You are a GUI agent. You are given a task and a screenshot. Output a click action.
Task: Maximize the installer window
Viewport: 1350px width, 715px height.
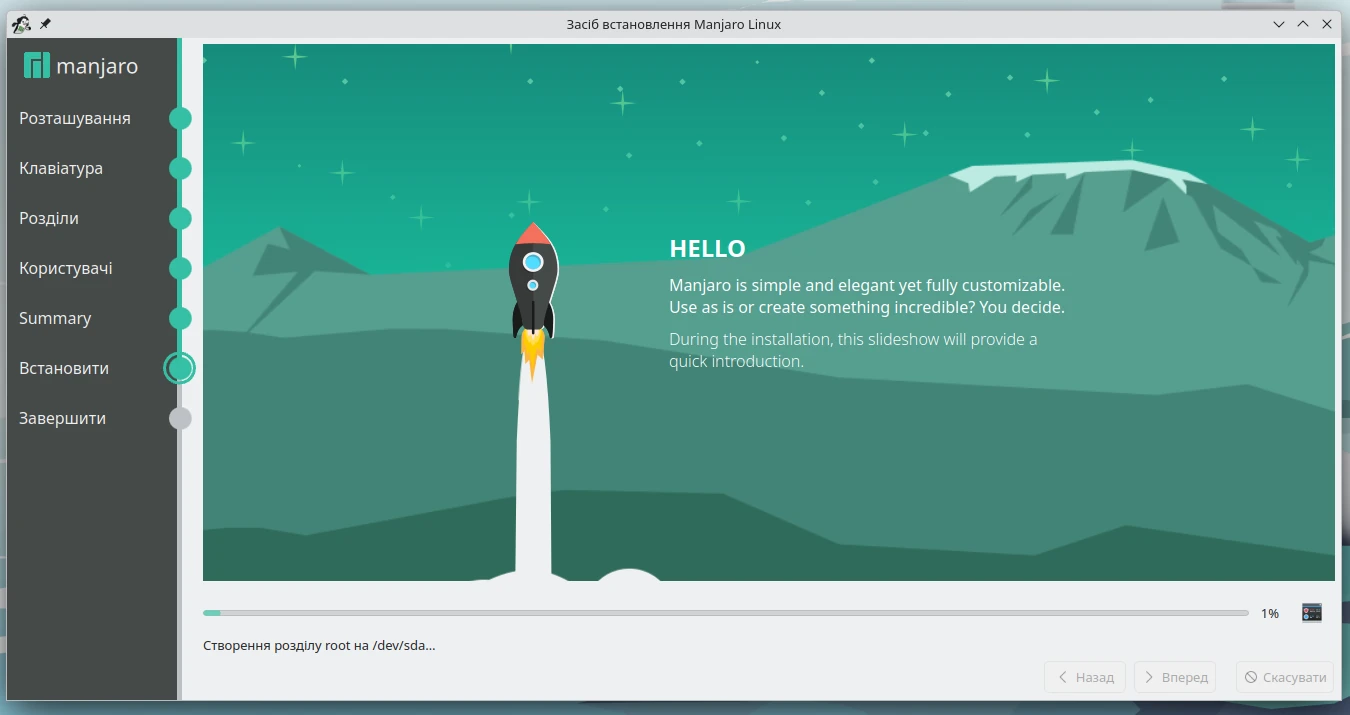[1303, 24]
